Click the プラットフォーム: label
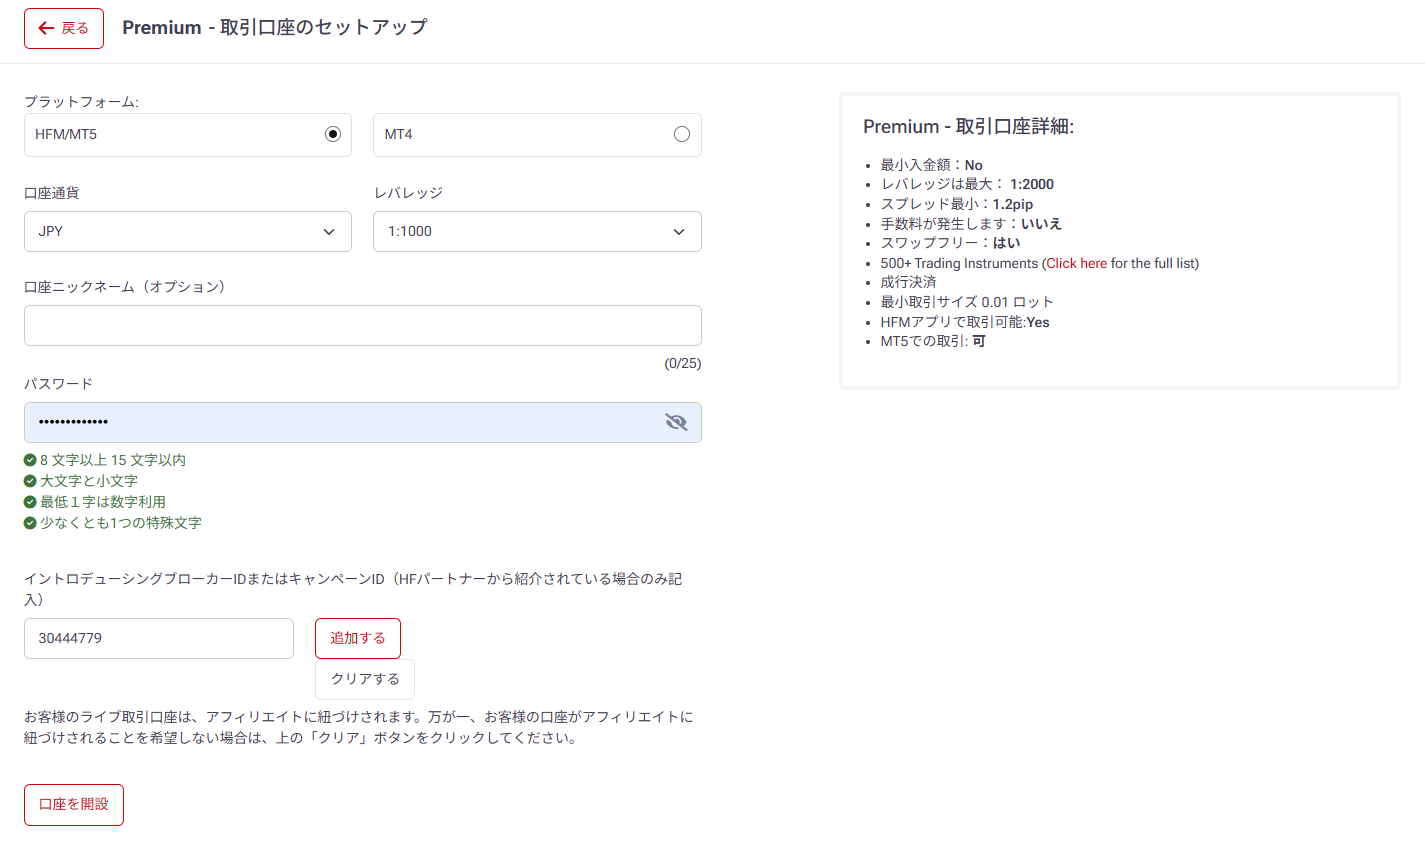This screenshot has height=853, width=1425. coord(81,102)
